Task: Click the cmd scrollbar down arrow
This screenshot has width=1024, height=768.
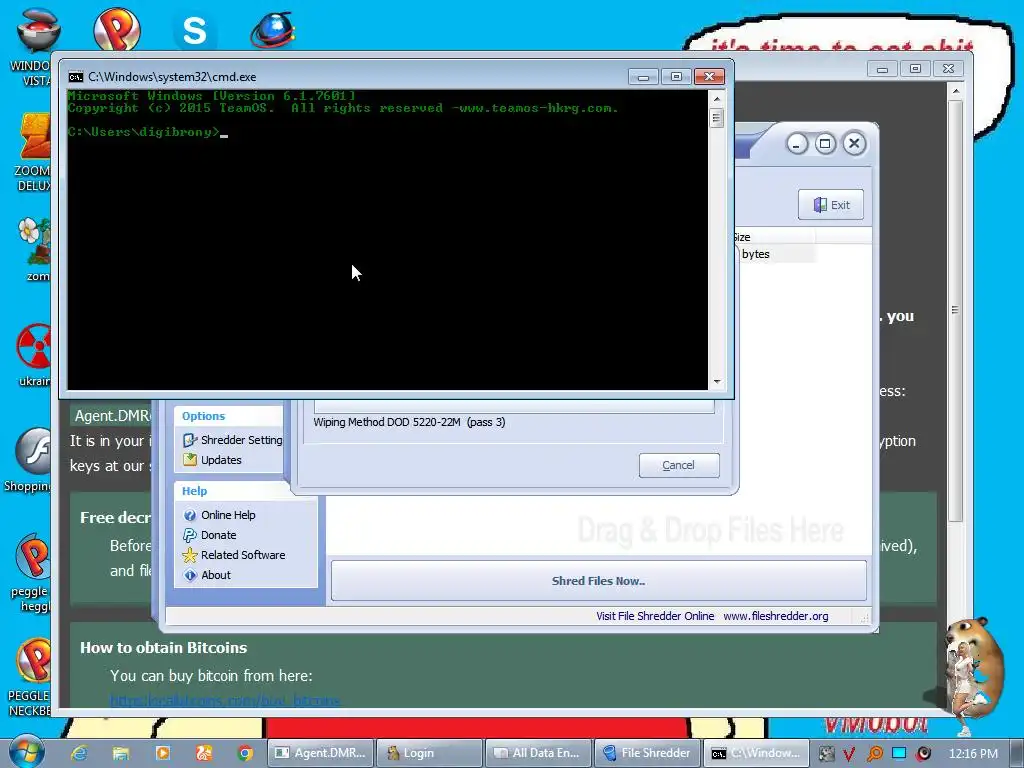Action: [717, 381]
